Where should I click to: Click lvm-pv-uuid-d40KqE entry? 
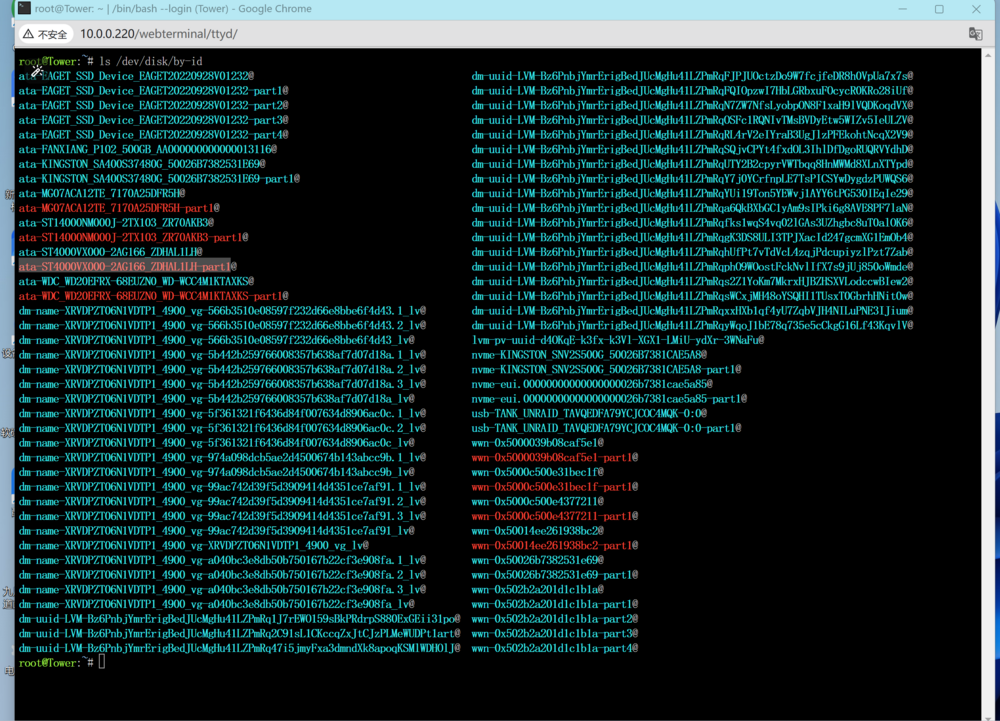pos(617,340)
